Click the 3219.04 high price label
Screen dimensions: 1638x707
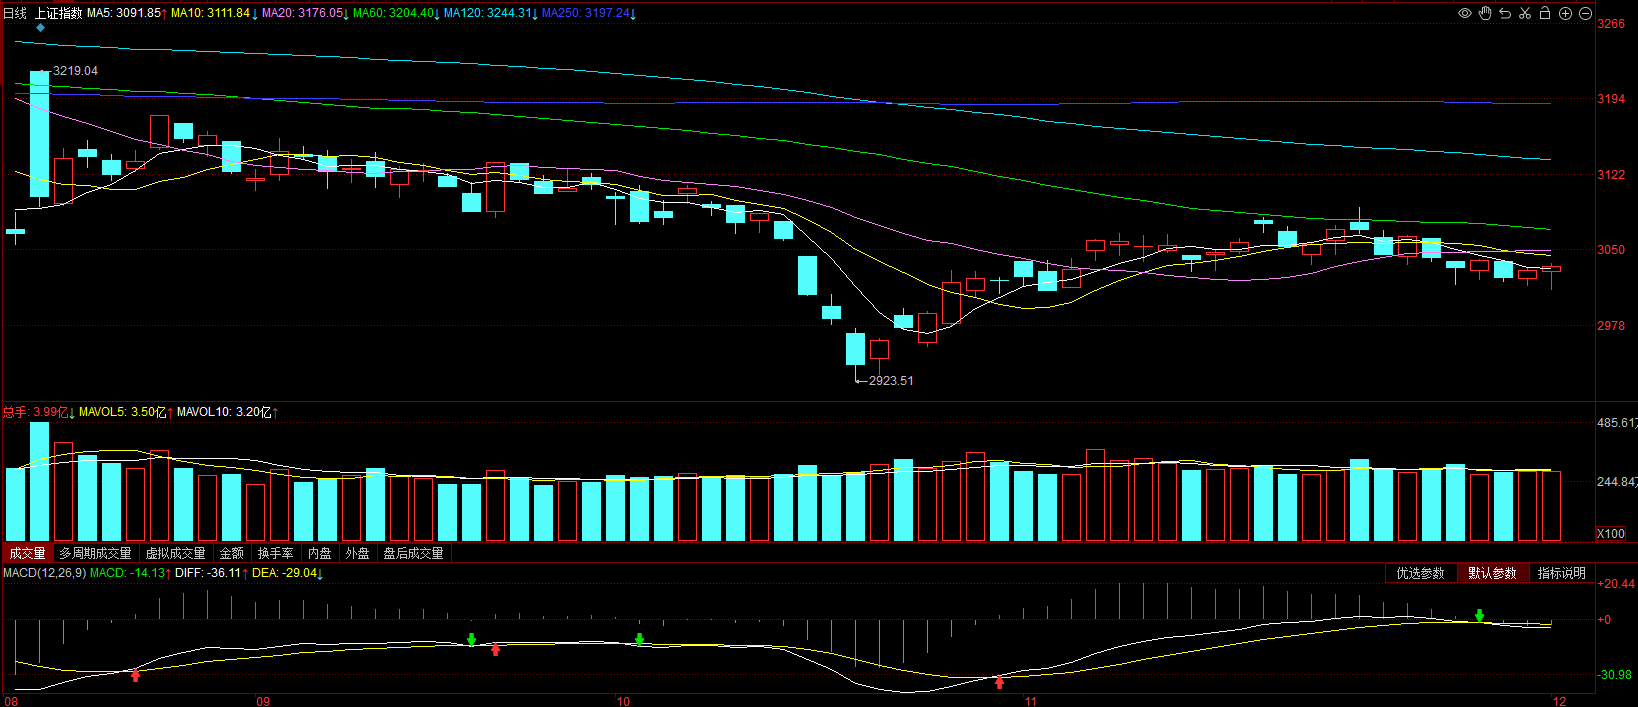pyautogui.click(x=75, y=71)
